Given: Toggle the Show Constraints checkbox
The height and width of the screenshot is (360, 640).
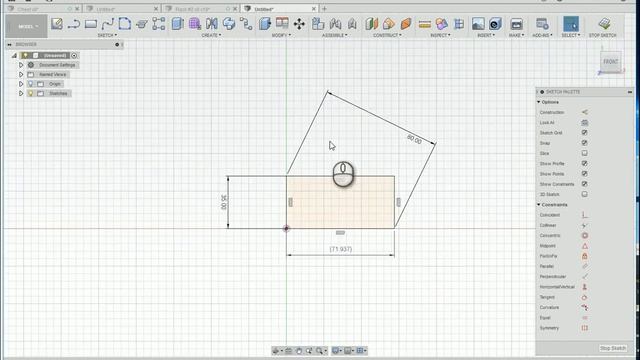Looking at the screenshot, I should tap(584, 184).
